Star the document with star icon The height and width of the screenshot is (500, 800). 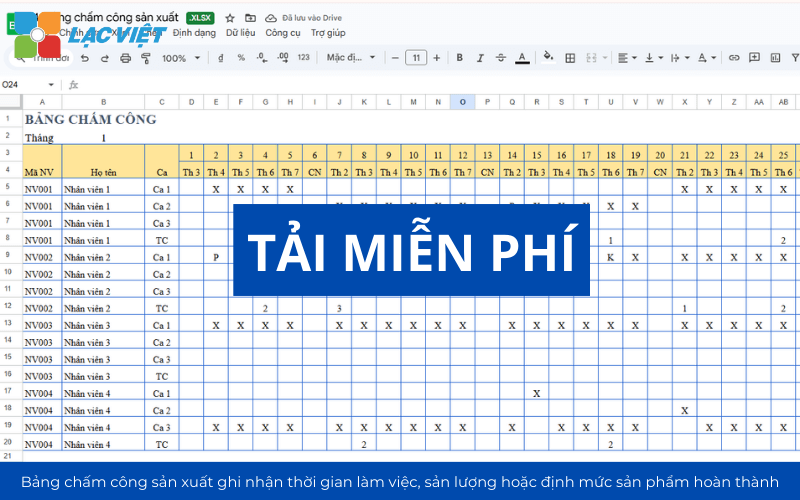pyautogui.click(x=230, y=18)
